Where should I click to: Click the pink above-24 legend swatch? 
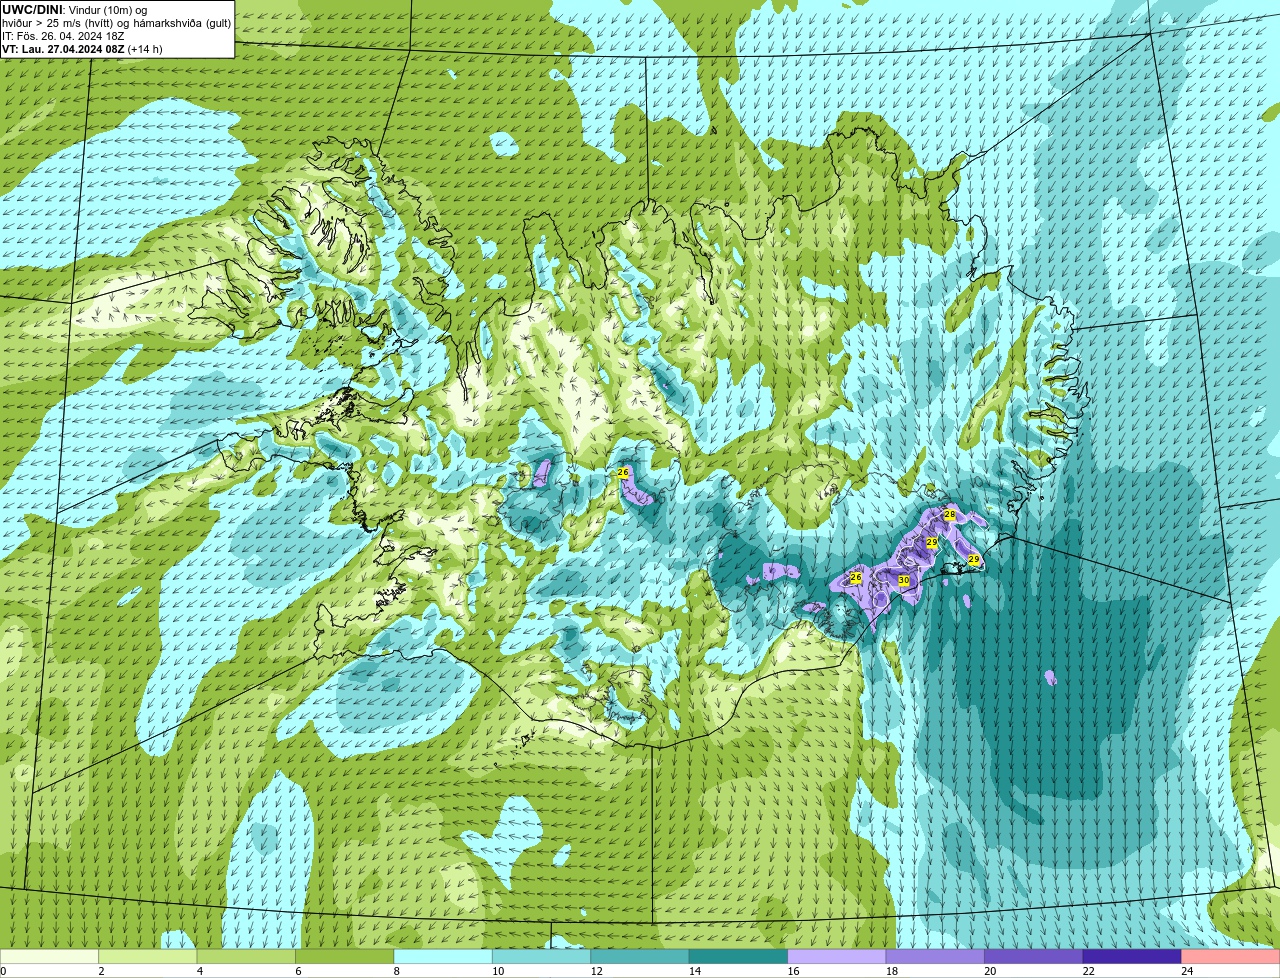pos(1230,956)
